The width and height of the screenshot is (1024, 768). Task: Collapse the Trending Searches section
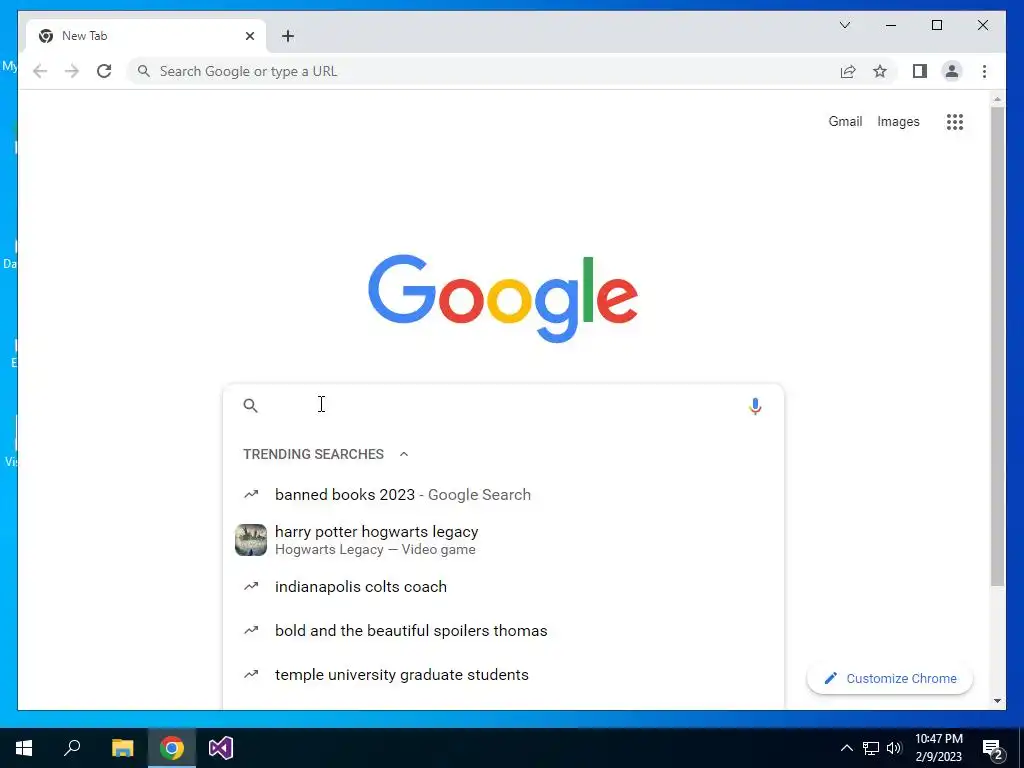click(404, 454)
